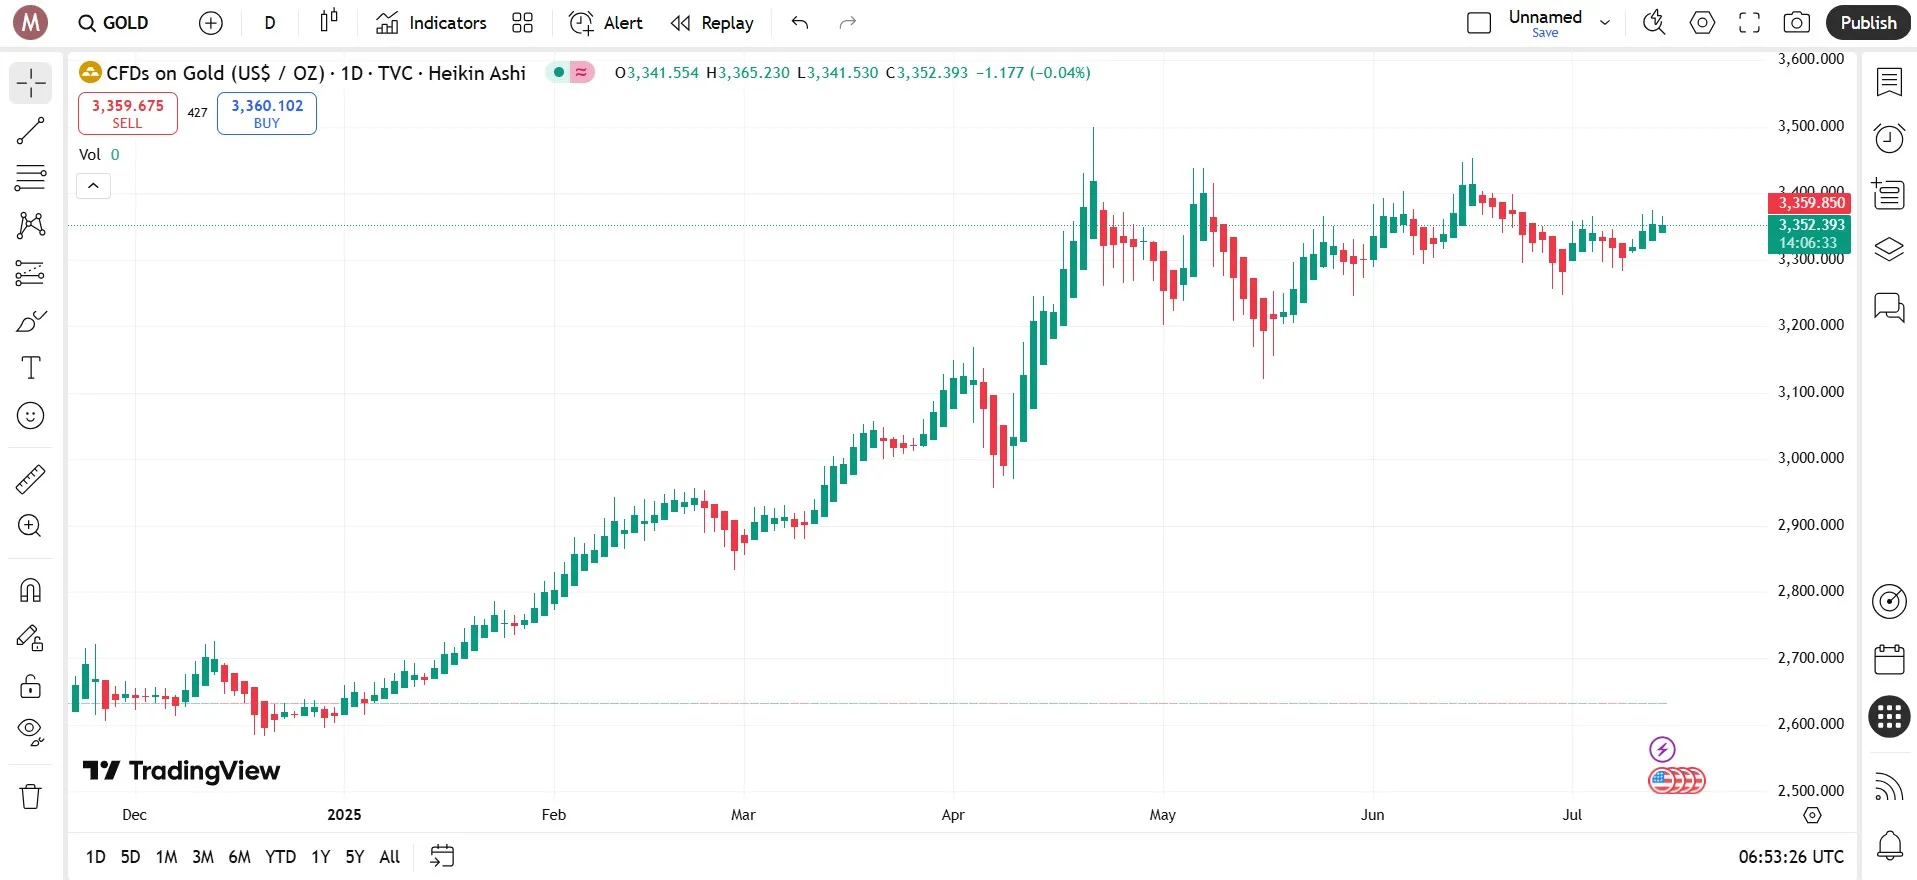Select the Text annotation tool
The height and width of the screenshot is (880, 1917).
point(31,368)
